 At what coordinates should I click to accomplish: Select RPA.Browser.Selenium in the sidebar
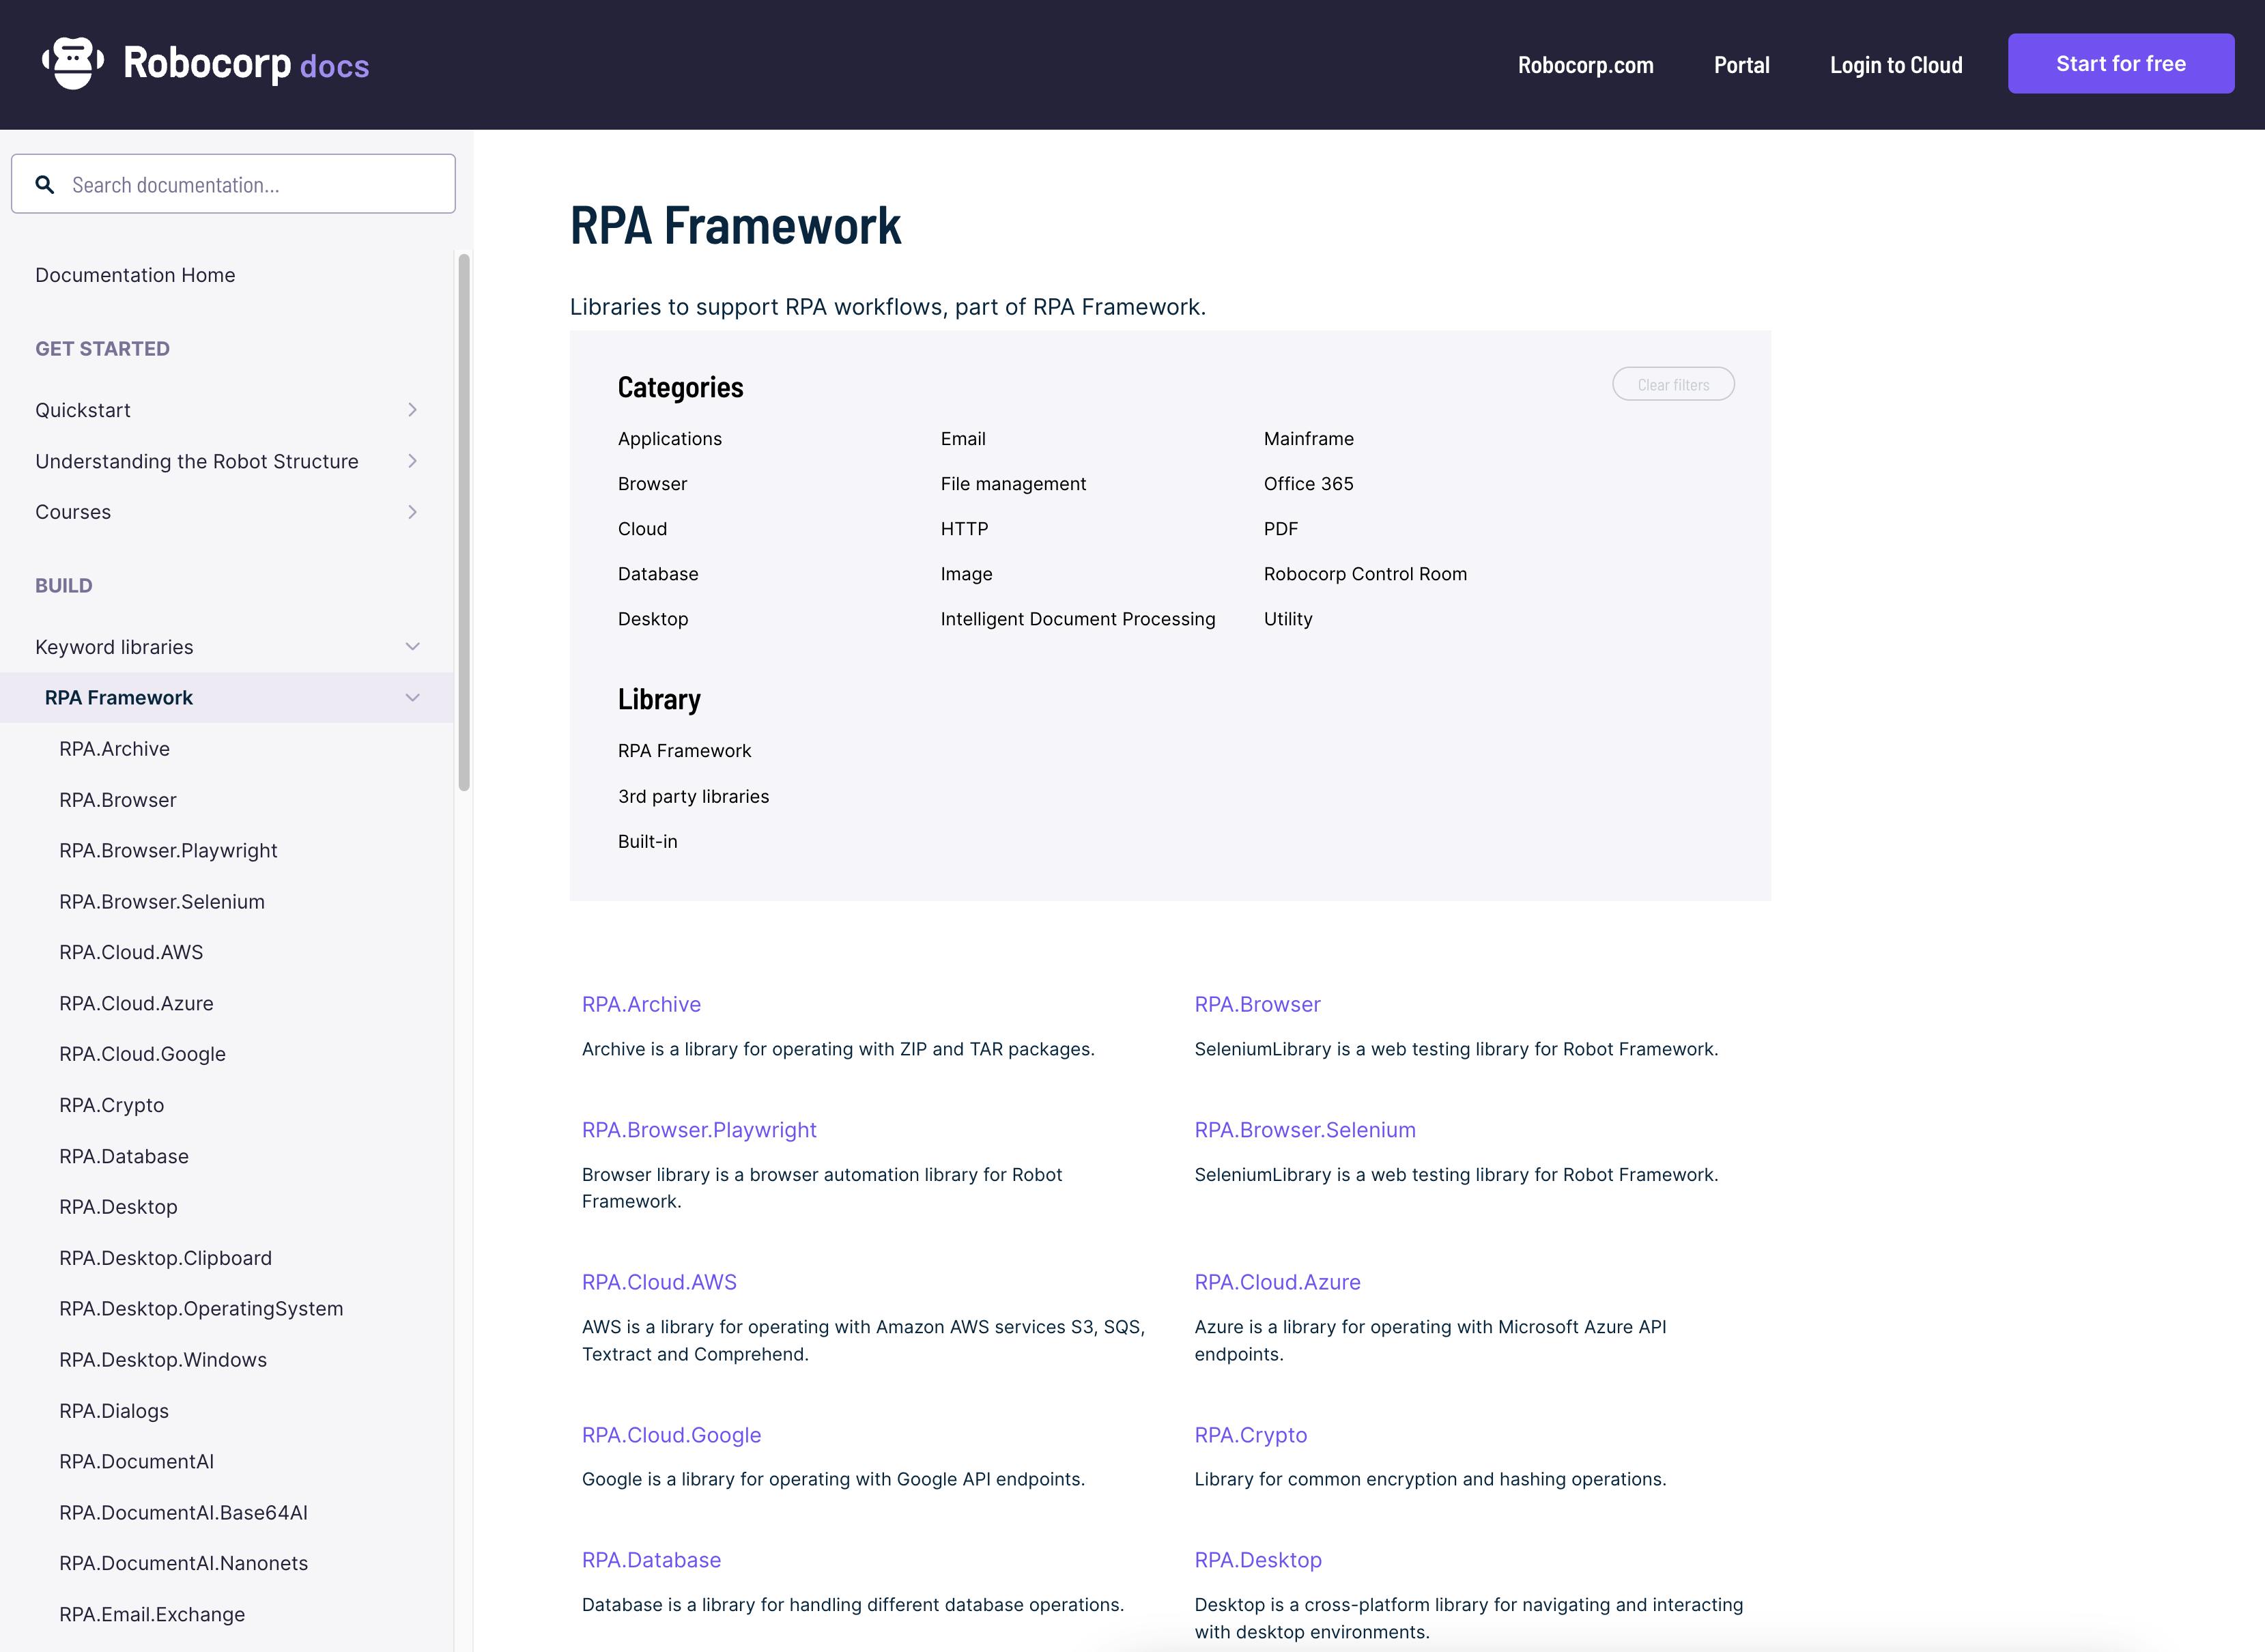pos(162,902)
